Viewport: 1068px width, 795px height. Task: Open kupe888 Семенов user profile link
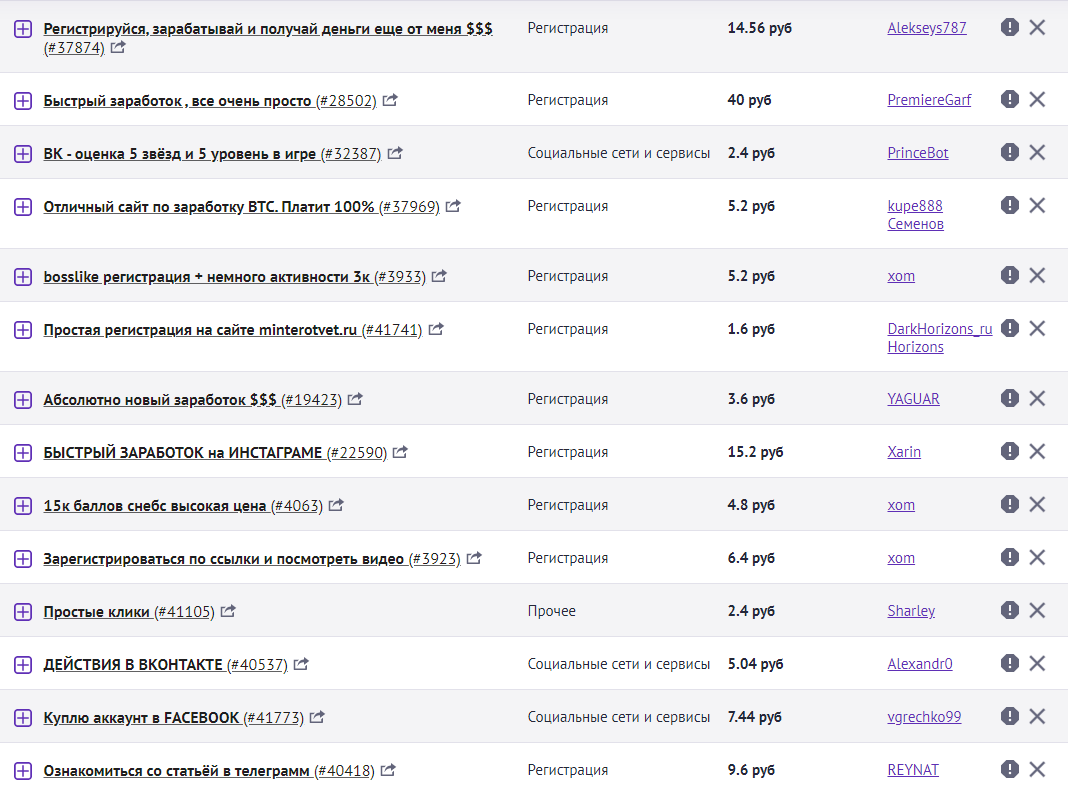(915, 215)
